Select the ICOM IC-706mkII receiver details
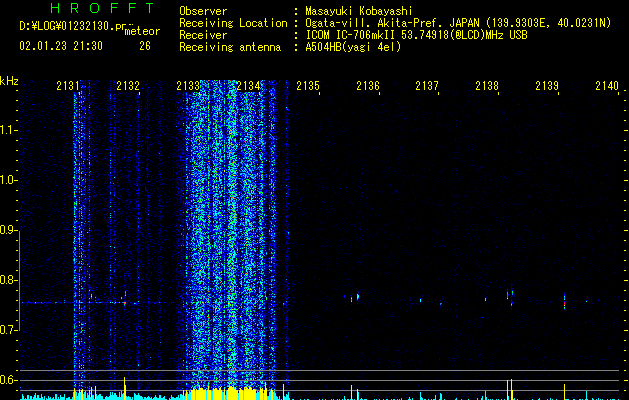The width and height of the screenshot is (629, 400). pyautogui.click(x=416, y=35)
